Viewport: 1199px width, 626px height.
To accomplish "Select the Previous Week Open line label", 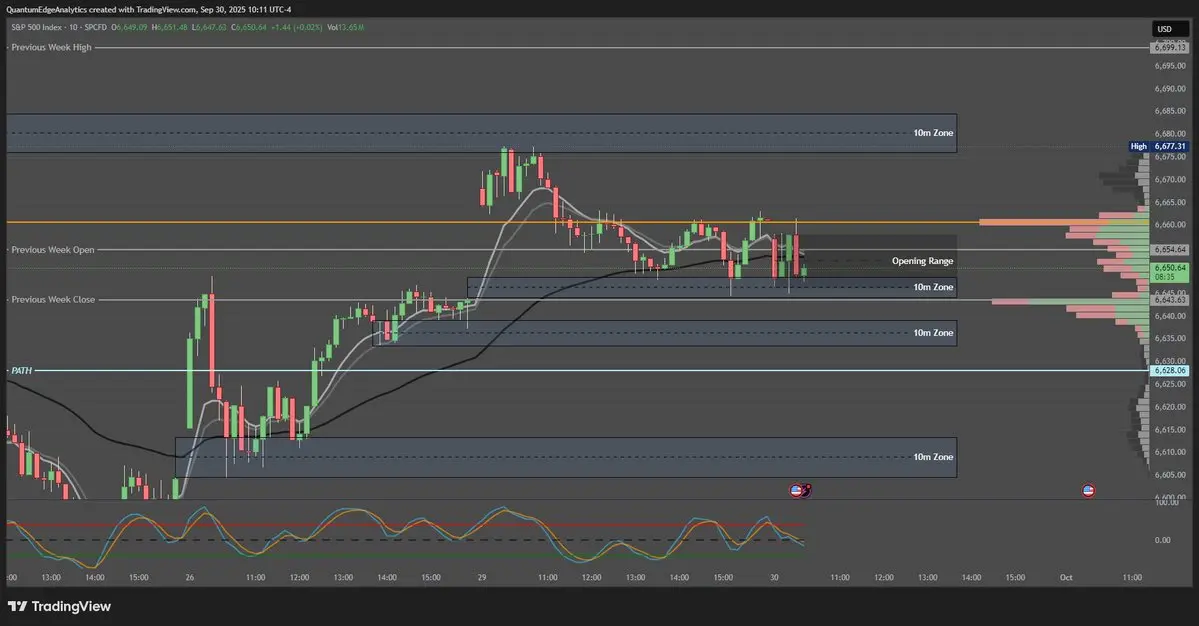I will (53, 250).
